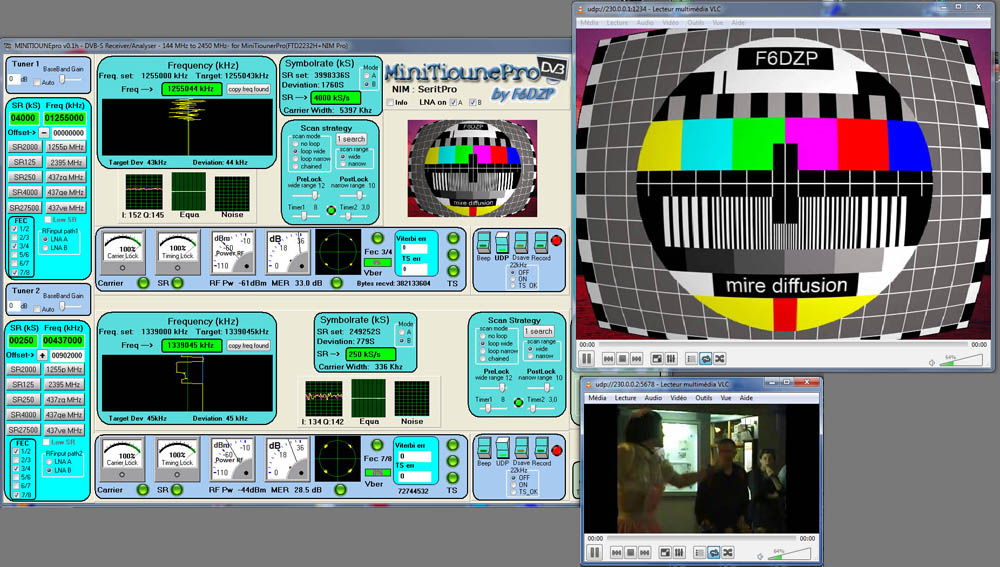Select Tuner 1 scan mode 'no loop'
Image resolution: width=1000 pixels, height=567 pixels.
295,144
